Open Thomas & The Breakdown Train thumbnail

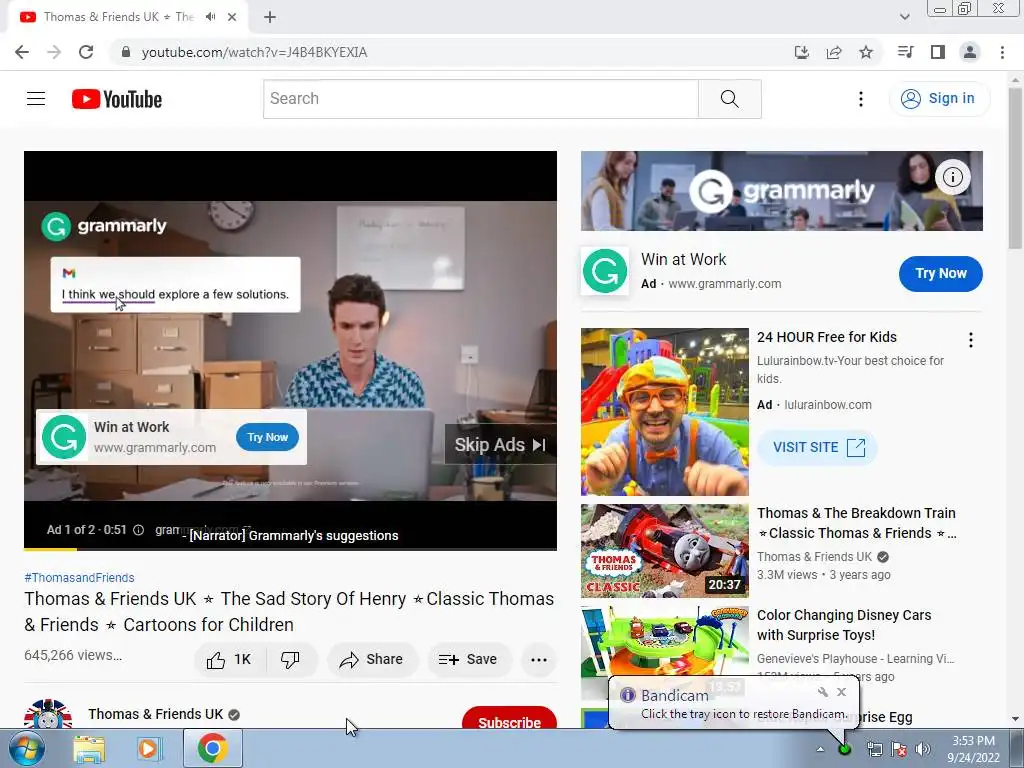(x=665, y=551)
